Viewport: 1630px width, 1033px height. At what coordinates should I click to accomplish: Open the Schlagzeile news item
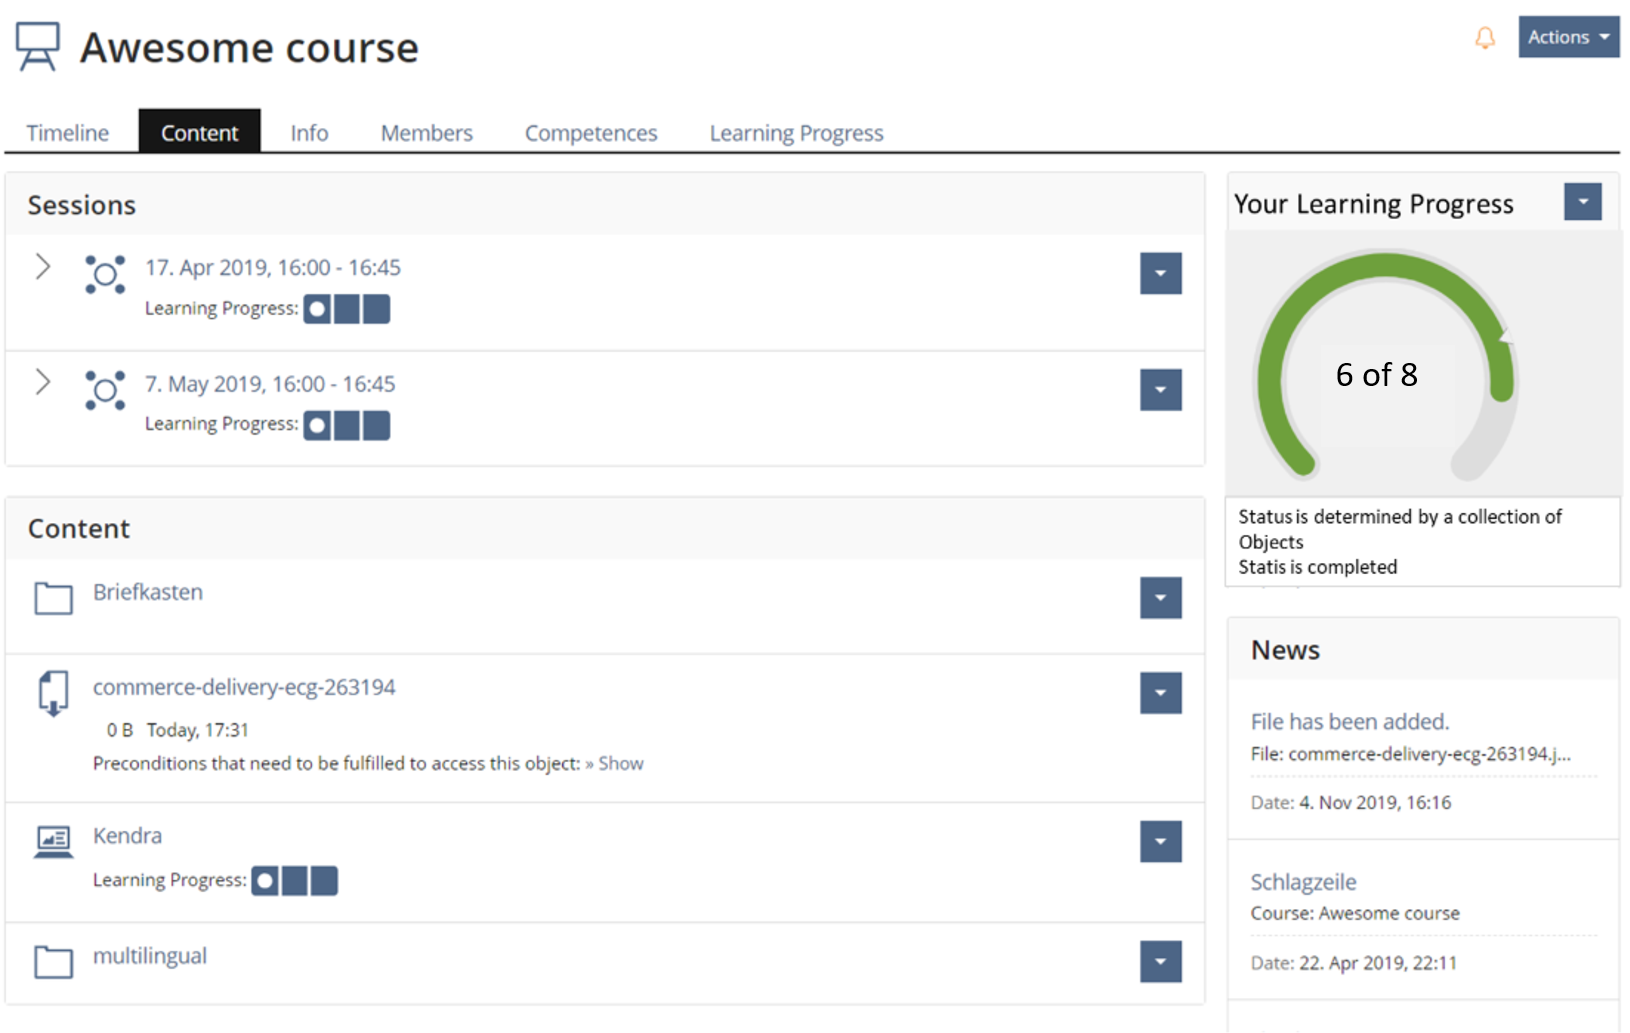click(x=1303, y=882)
